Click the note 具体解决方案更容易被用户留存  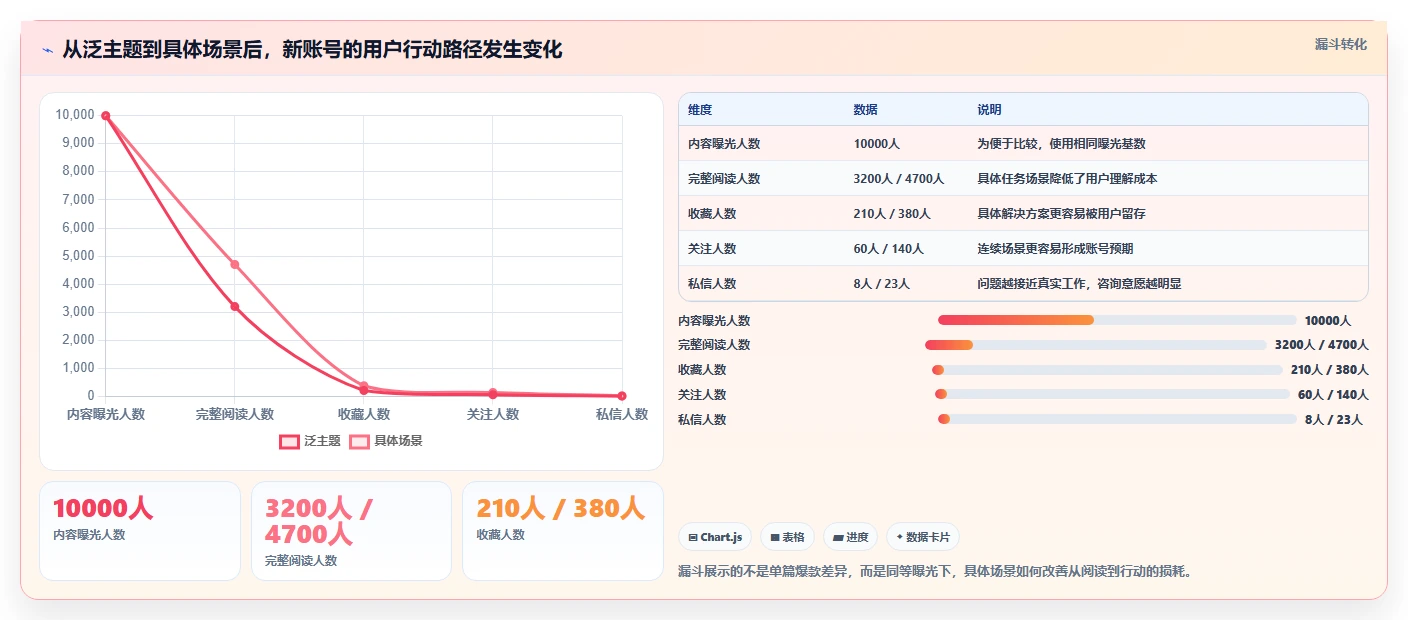click(x=1061, y=214)
